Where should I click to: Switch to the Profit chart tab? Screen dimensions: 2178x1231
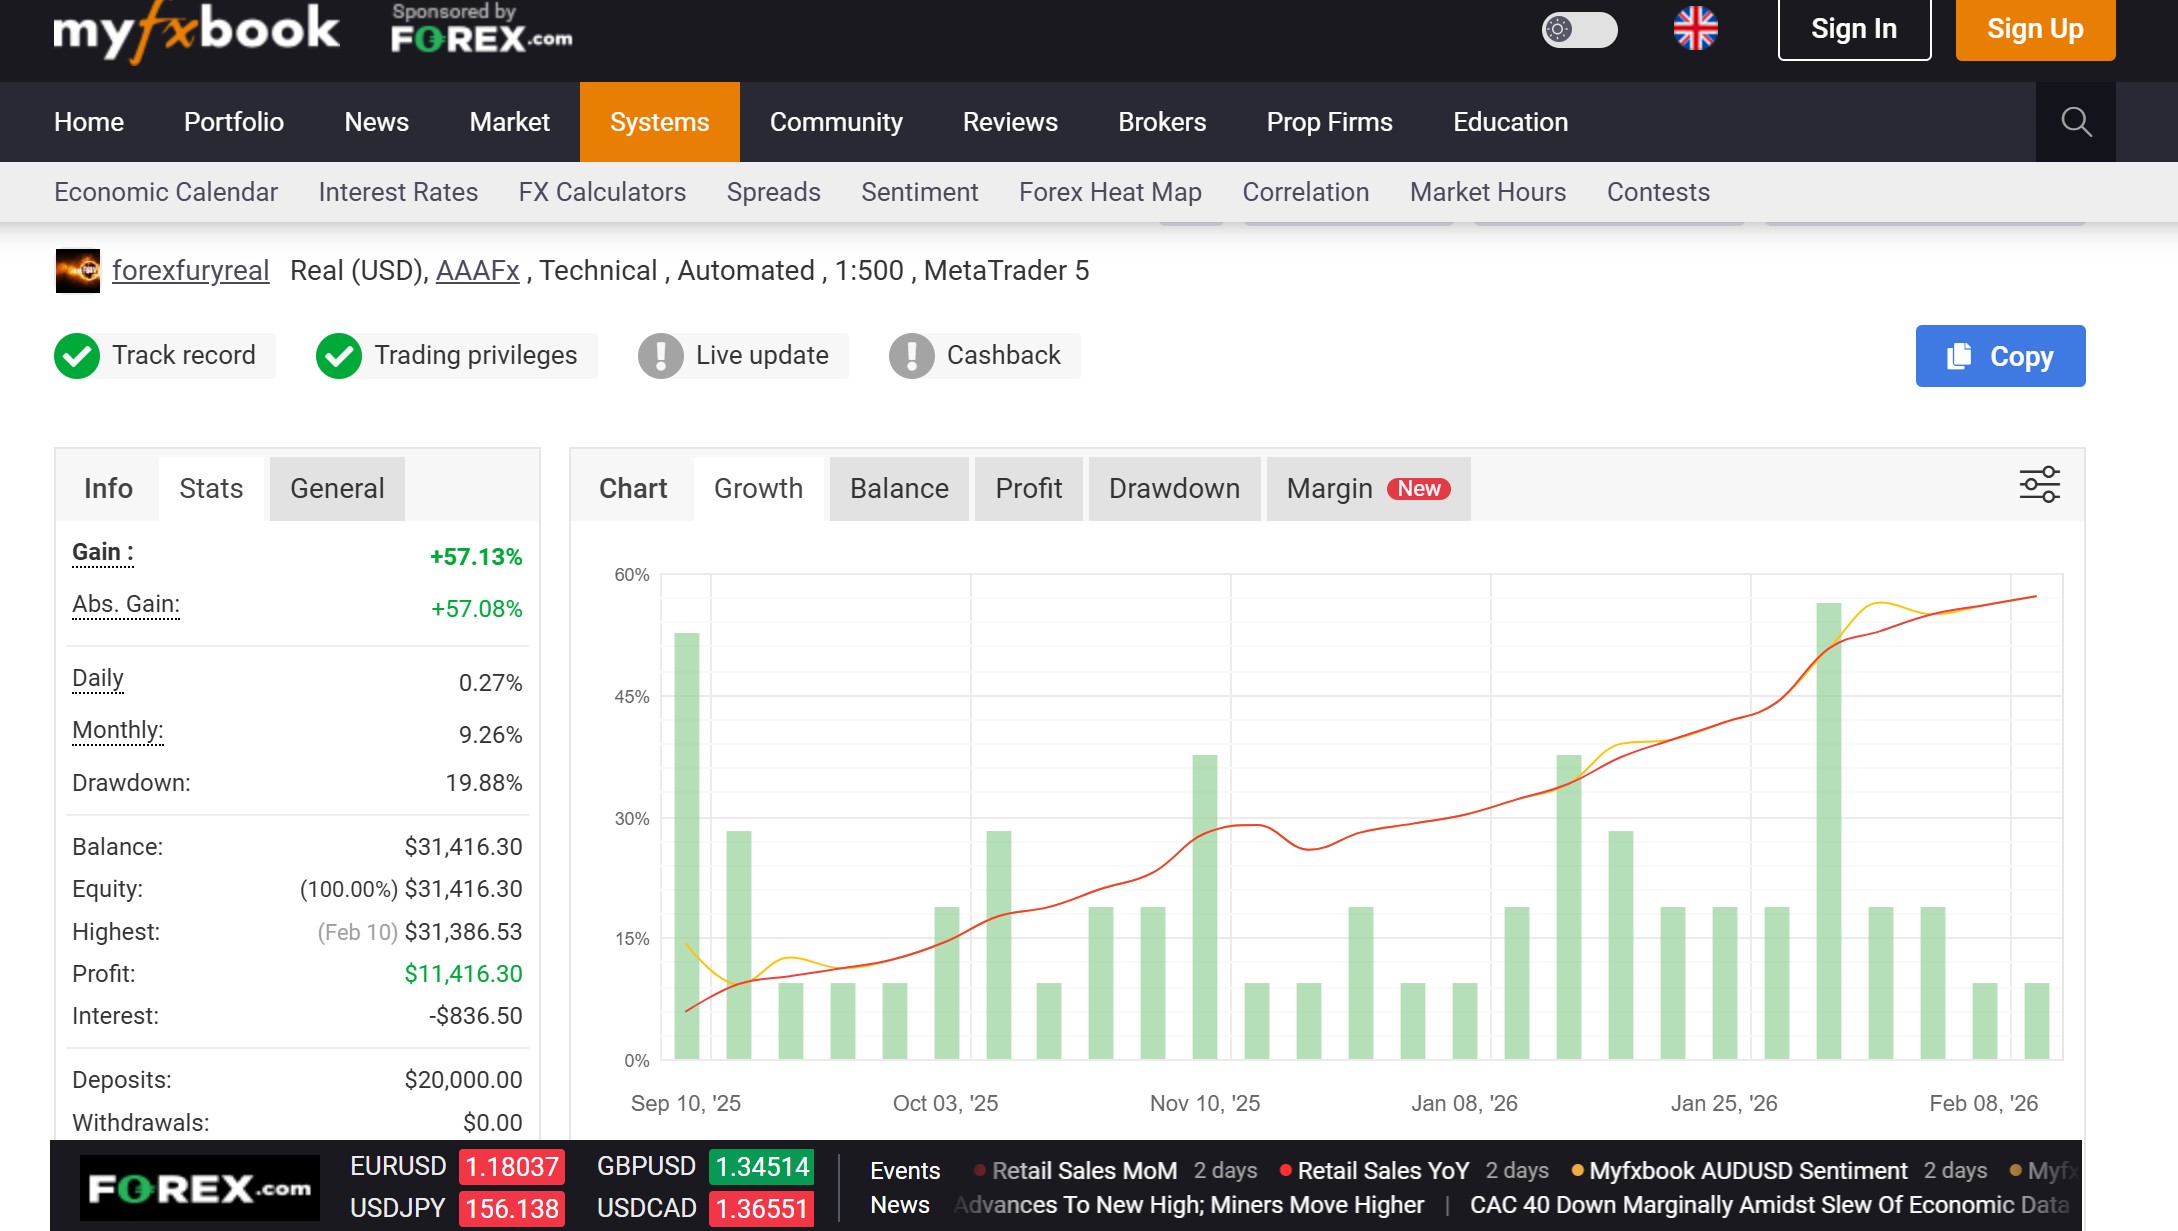coord(1029,489)
